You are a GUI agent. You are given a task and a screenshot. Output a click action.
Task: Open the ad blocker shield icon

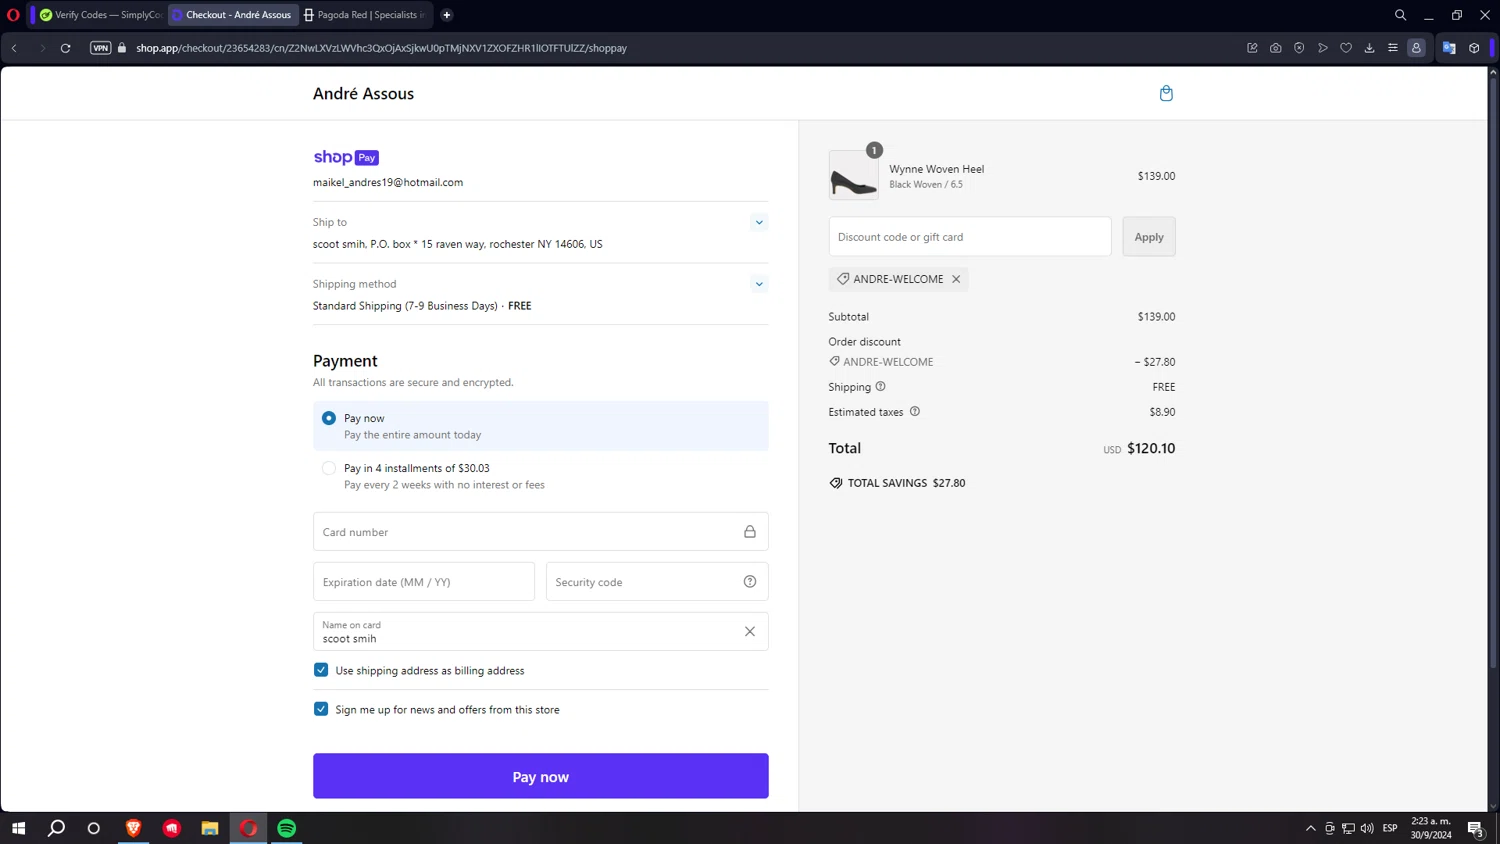pos(1299,48)
